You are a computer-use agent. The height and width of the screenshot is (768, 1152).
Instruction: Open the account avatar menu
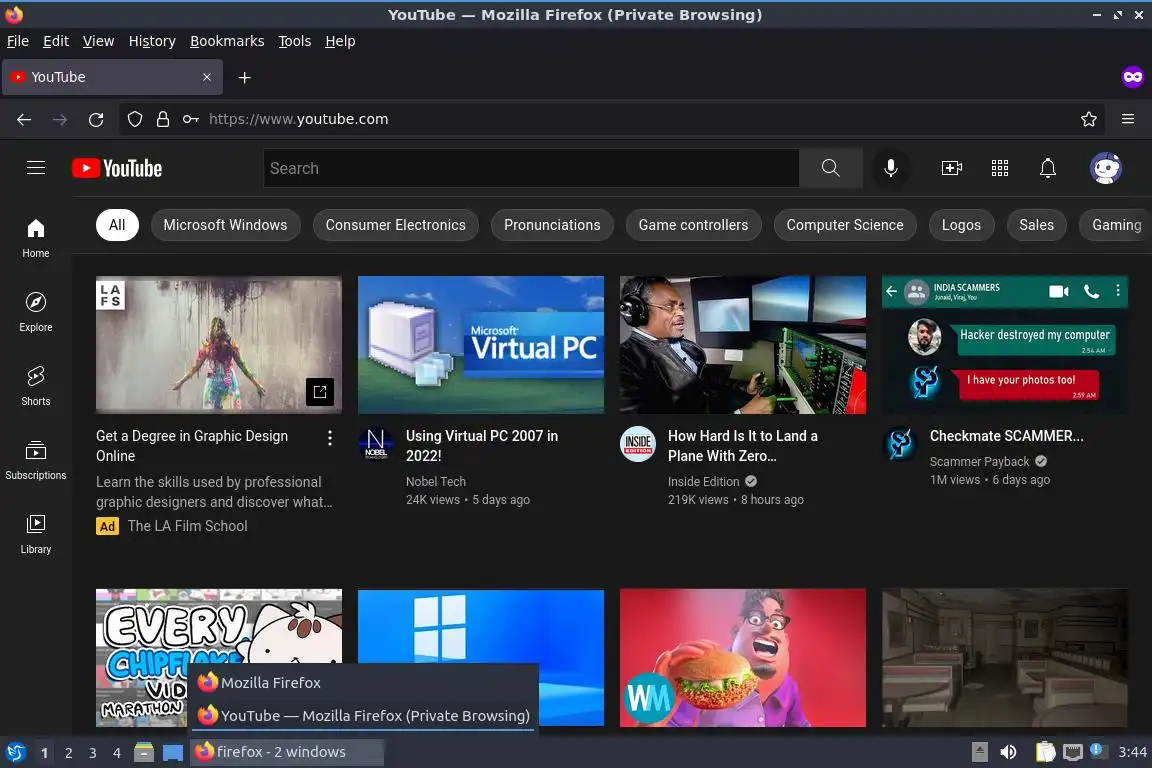(1106, 168)
